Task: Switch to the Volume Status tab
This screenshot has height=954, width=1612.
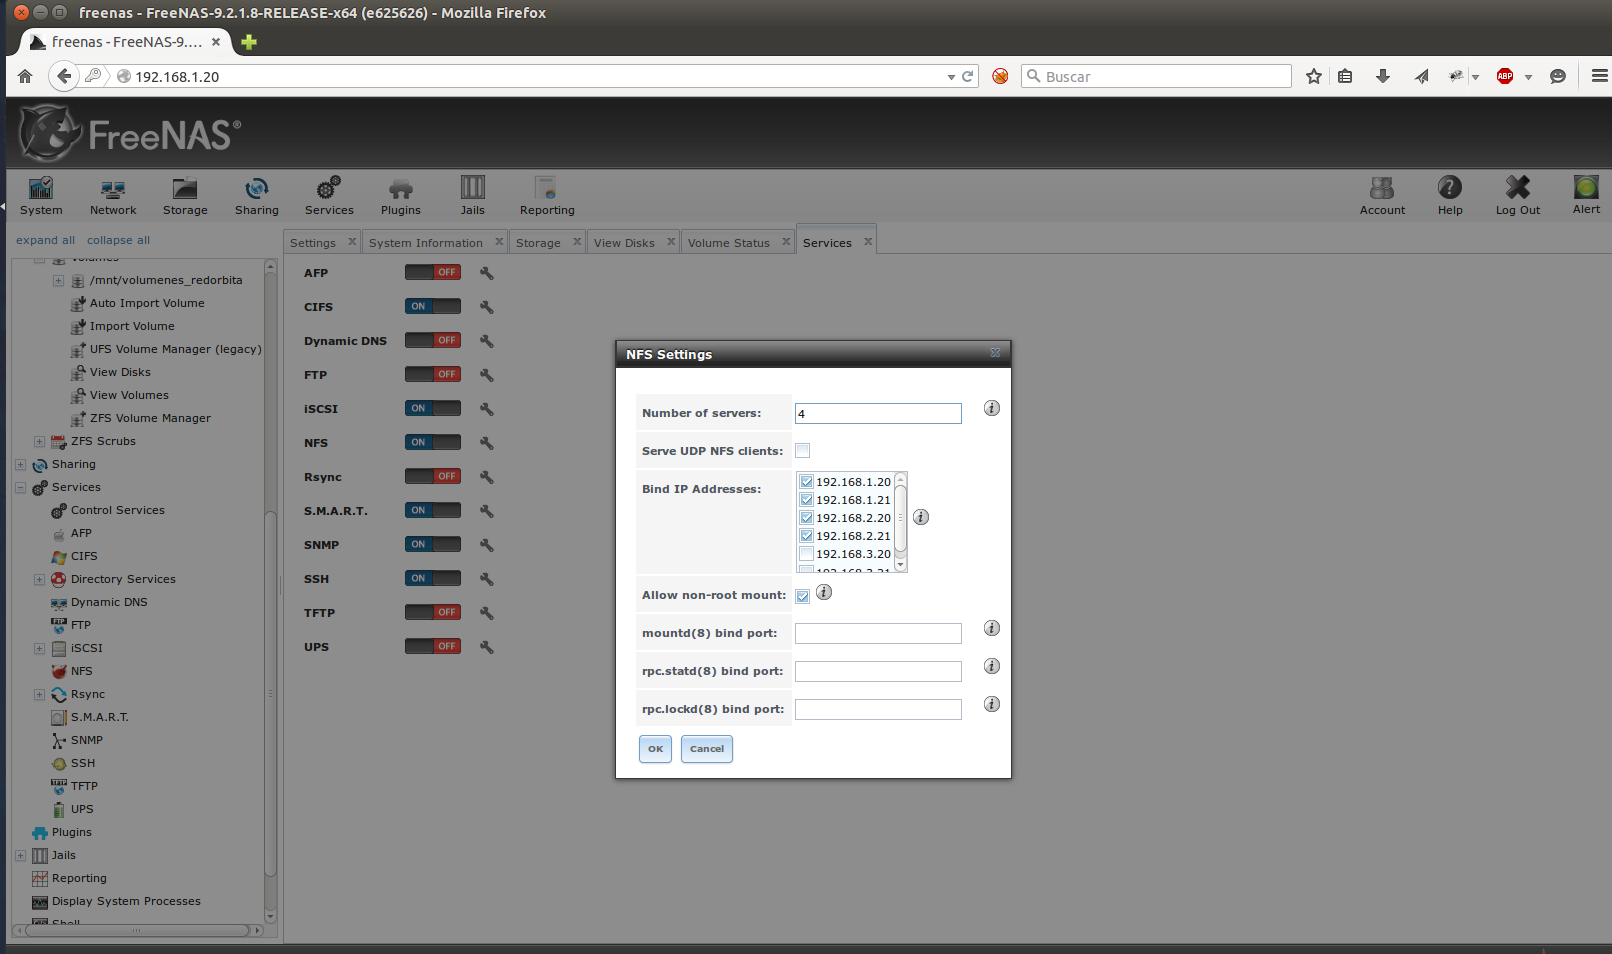Action: [728, 243]
